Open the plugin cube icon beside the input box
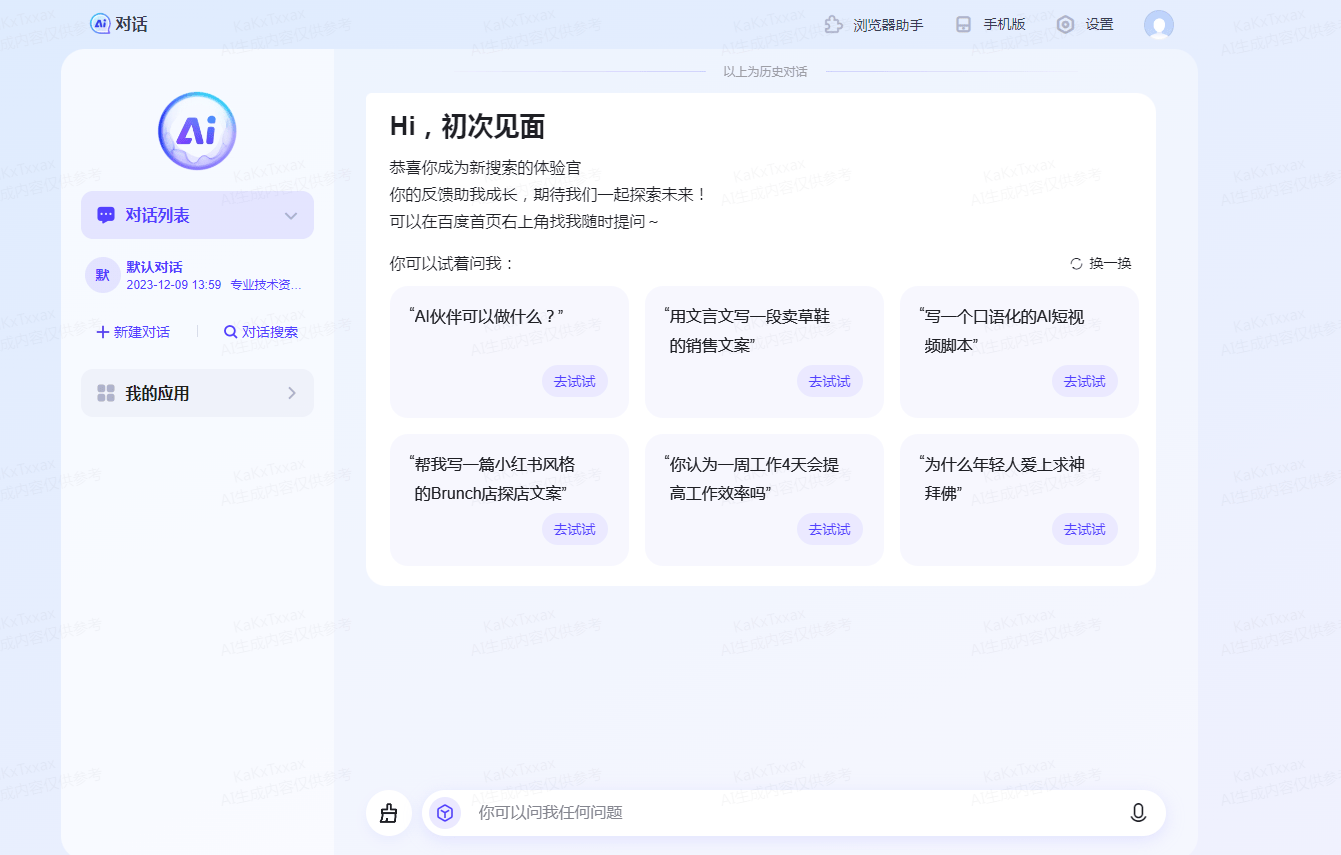 click(444, 813)
